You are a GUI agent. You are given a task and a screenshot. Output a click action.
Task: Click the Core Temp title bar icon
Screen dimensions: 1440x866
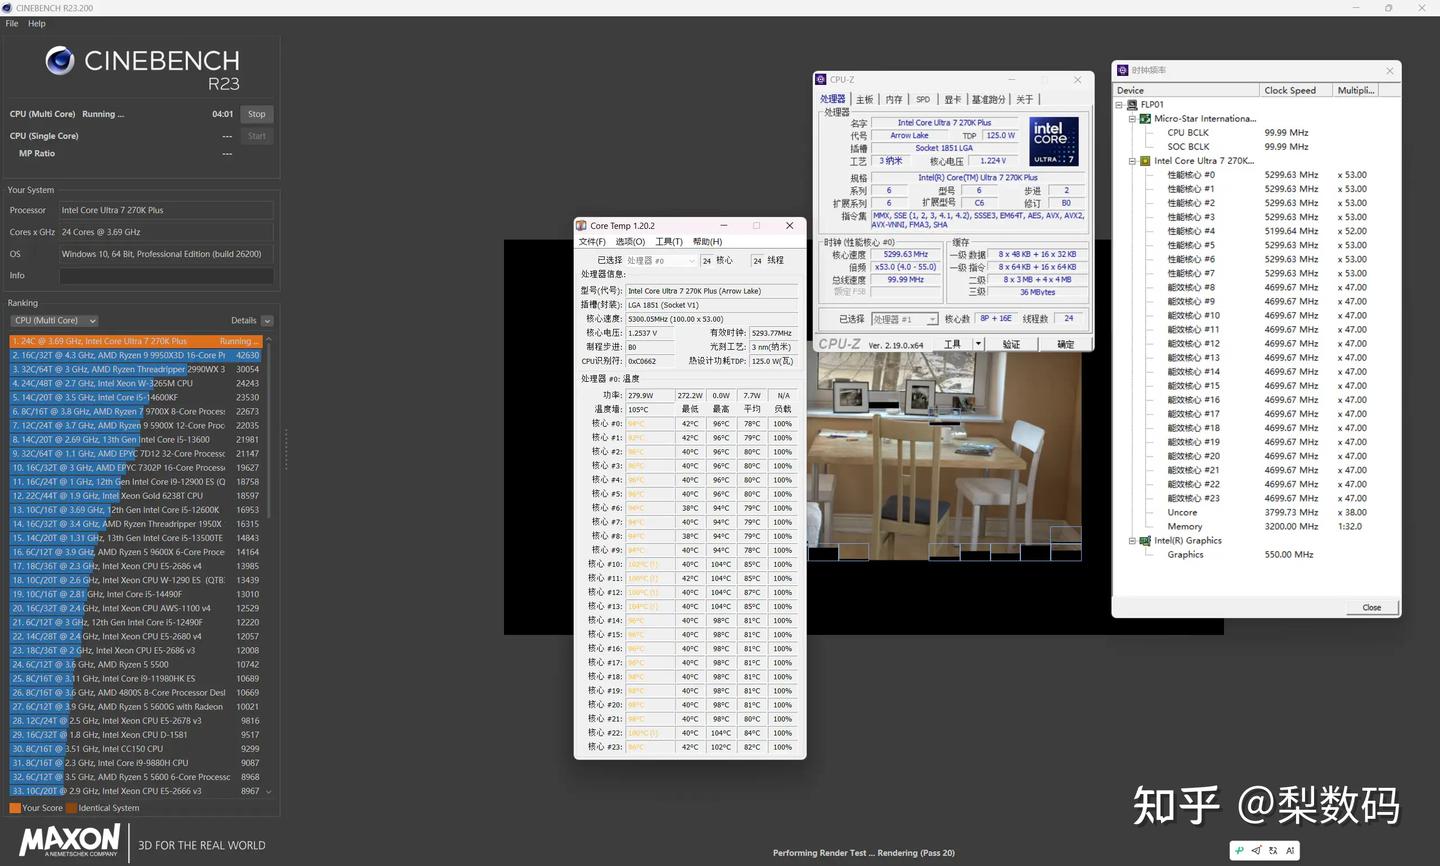(x=581, y=226)
